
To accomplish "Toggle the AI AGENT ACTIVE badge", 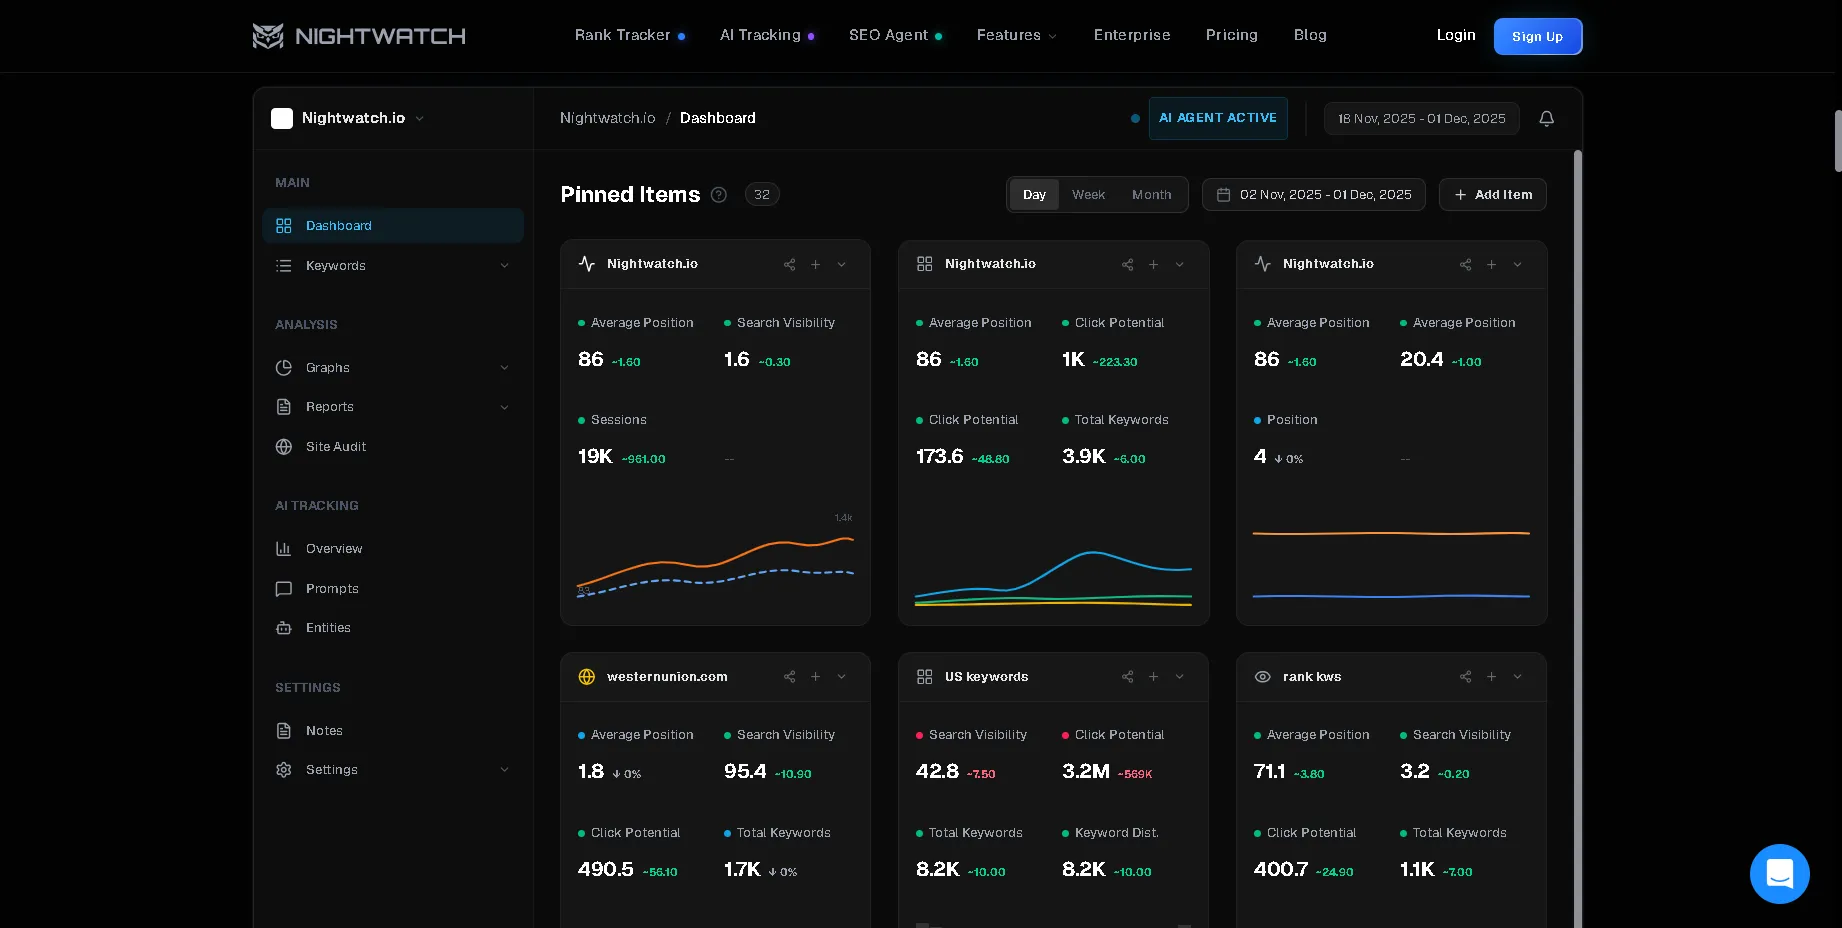I will pyautogui.click(x=1217, y=118).
